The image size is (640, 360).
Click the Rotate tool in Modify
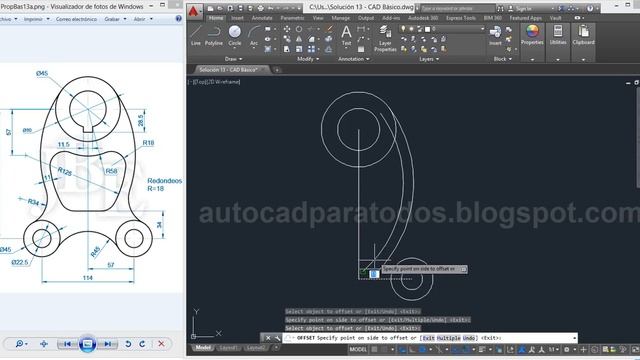tap(299, 29)
